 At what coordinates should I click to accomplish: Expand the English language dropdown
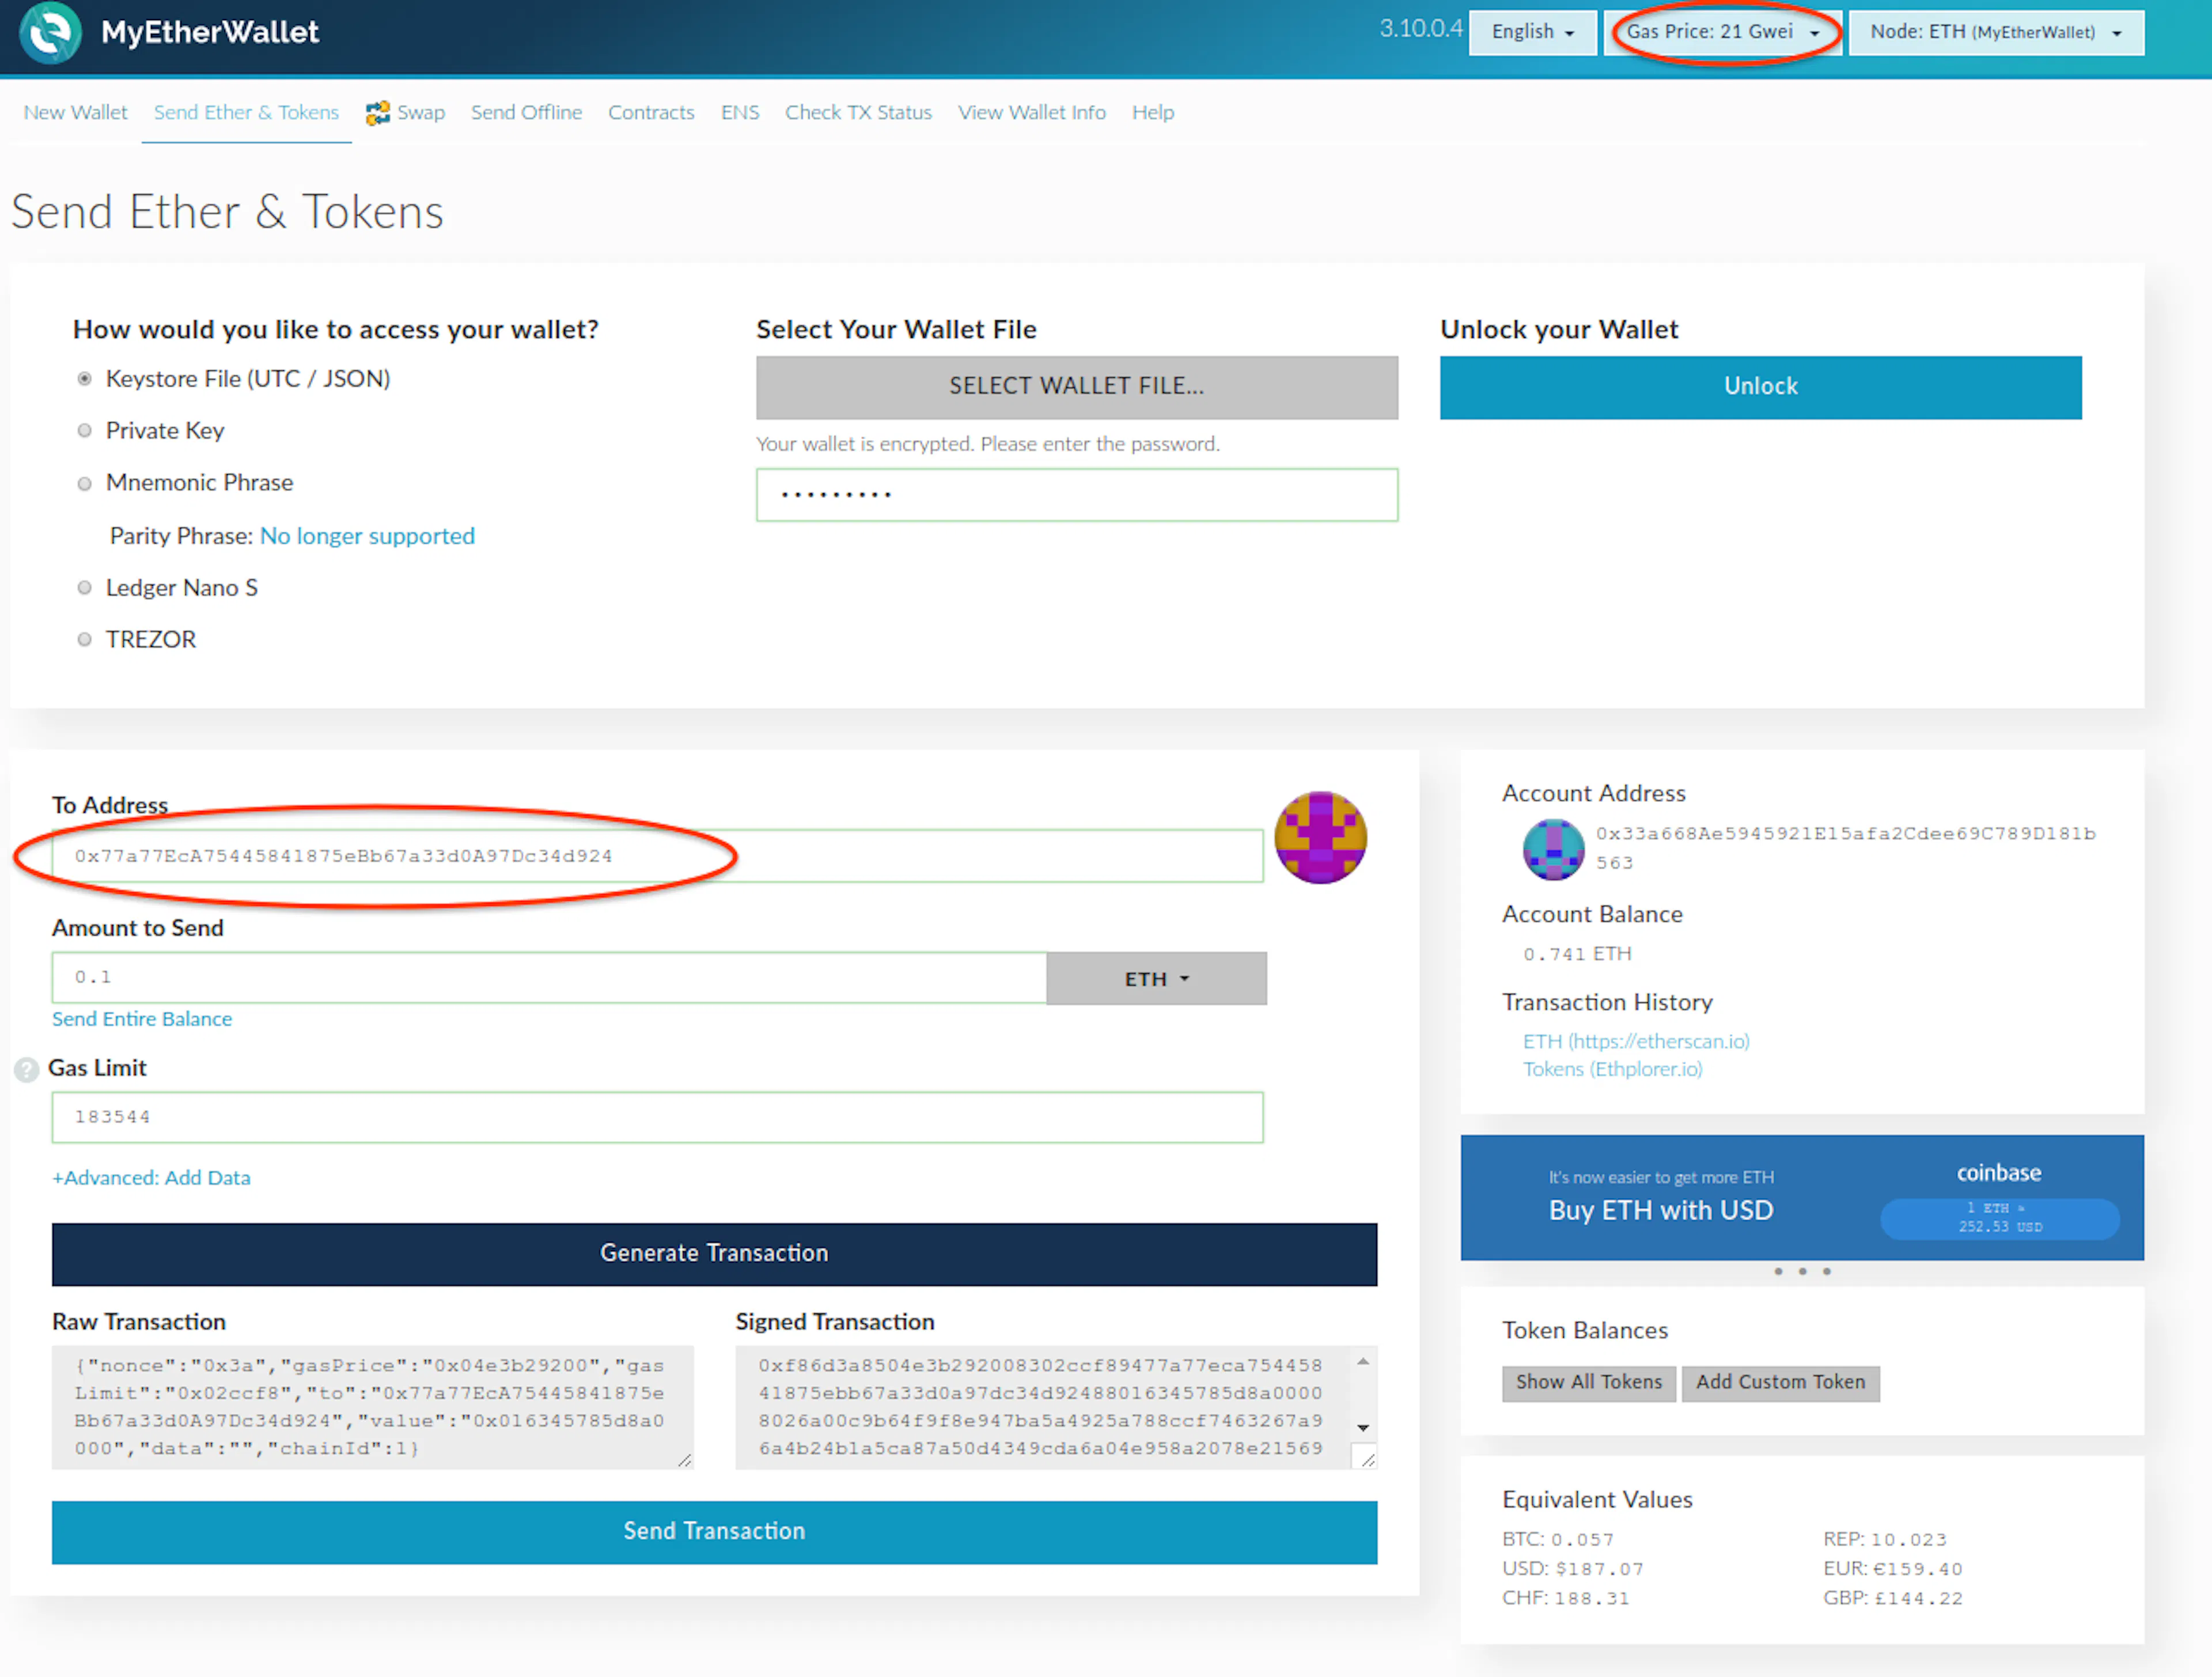1532,32
